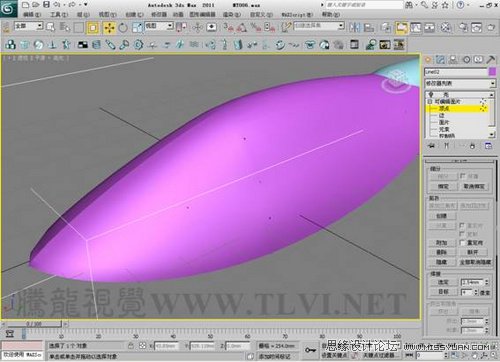
Task: Open Select by Name dialog
Action: click(x=65, y=27)
